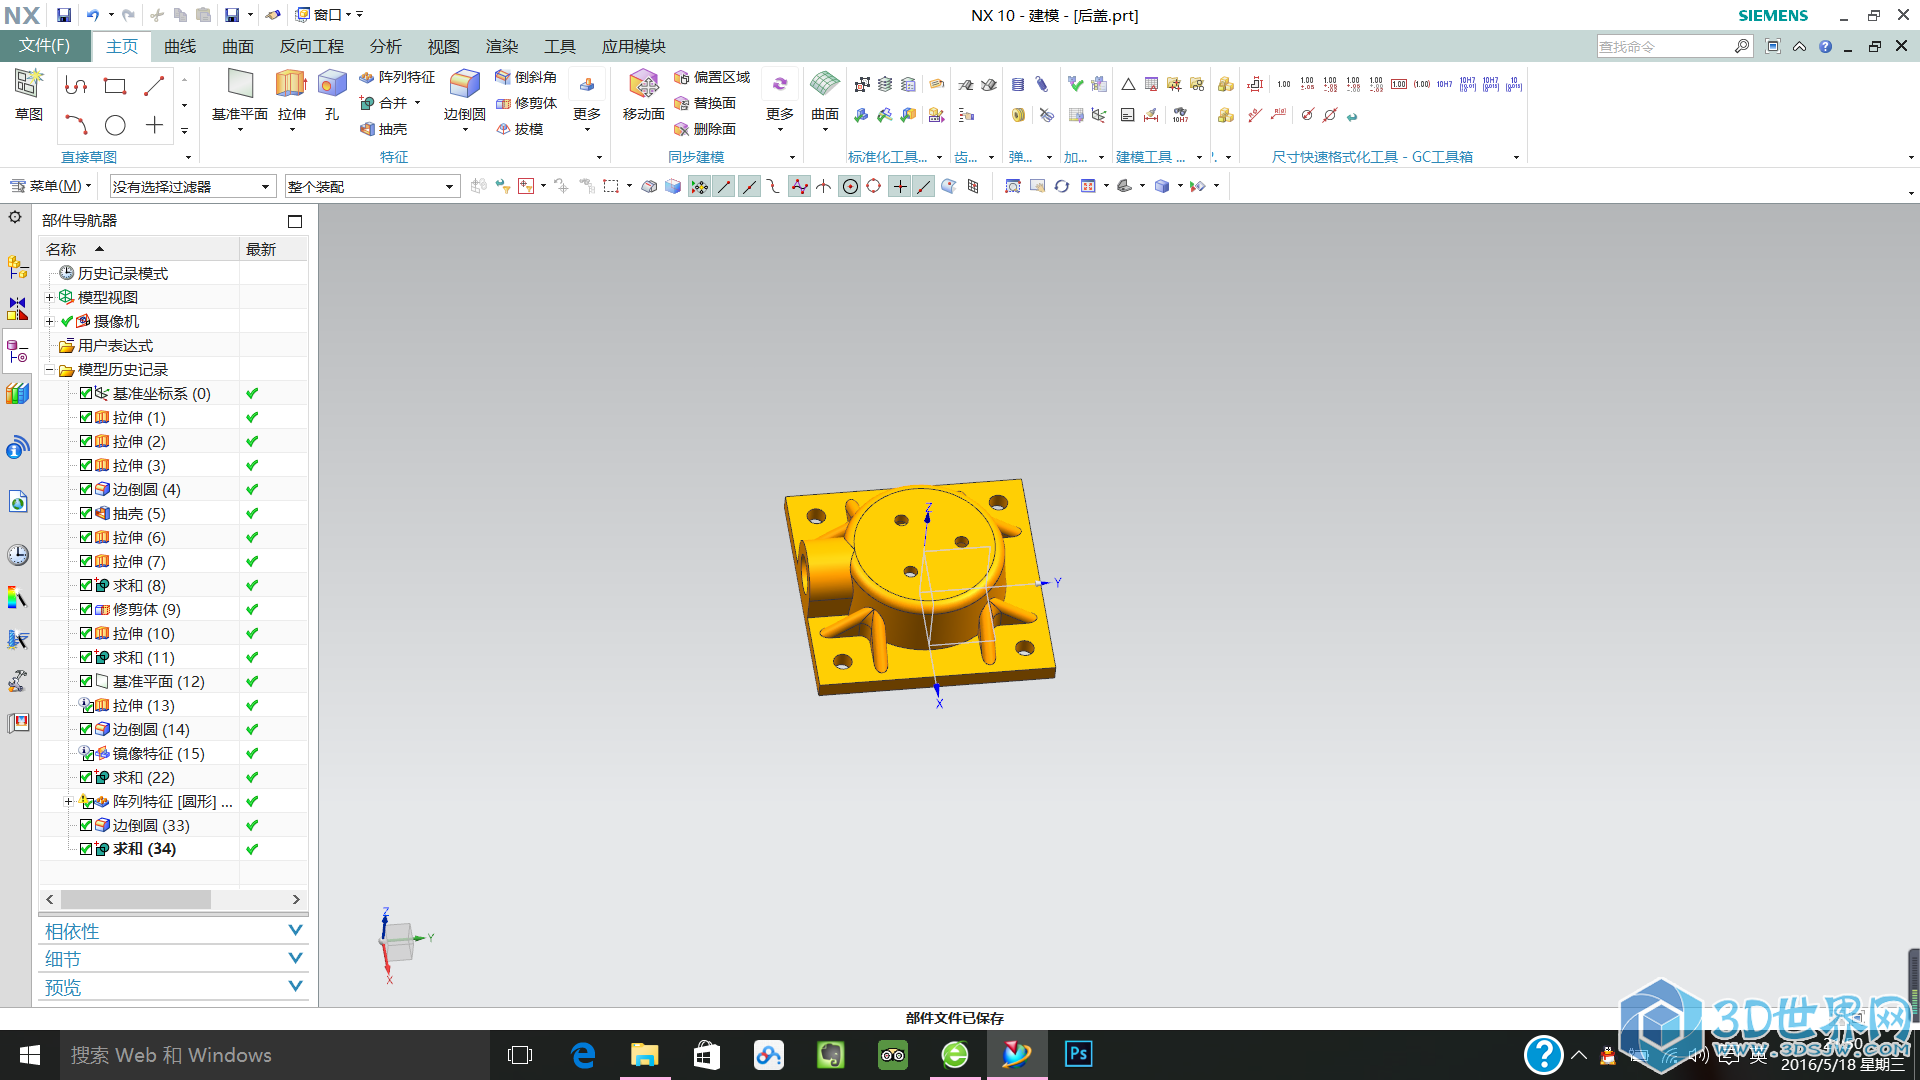Screen dimensions: 1920x1080
Task: Uncheck the 修剪体 (9) feature checkbox
Action: [86, 609]
